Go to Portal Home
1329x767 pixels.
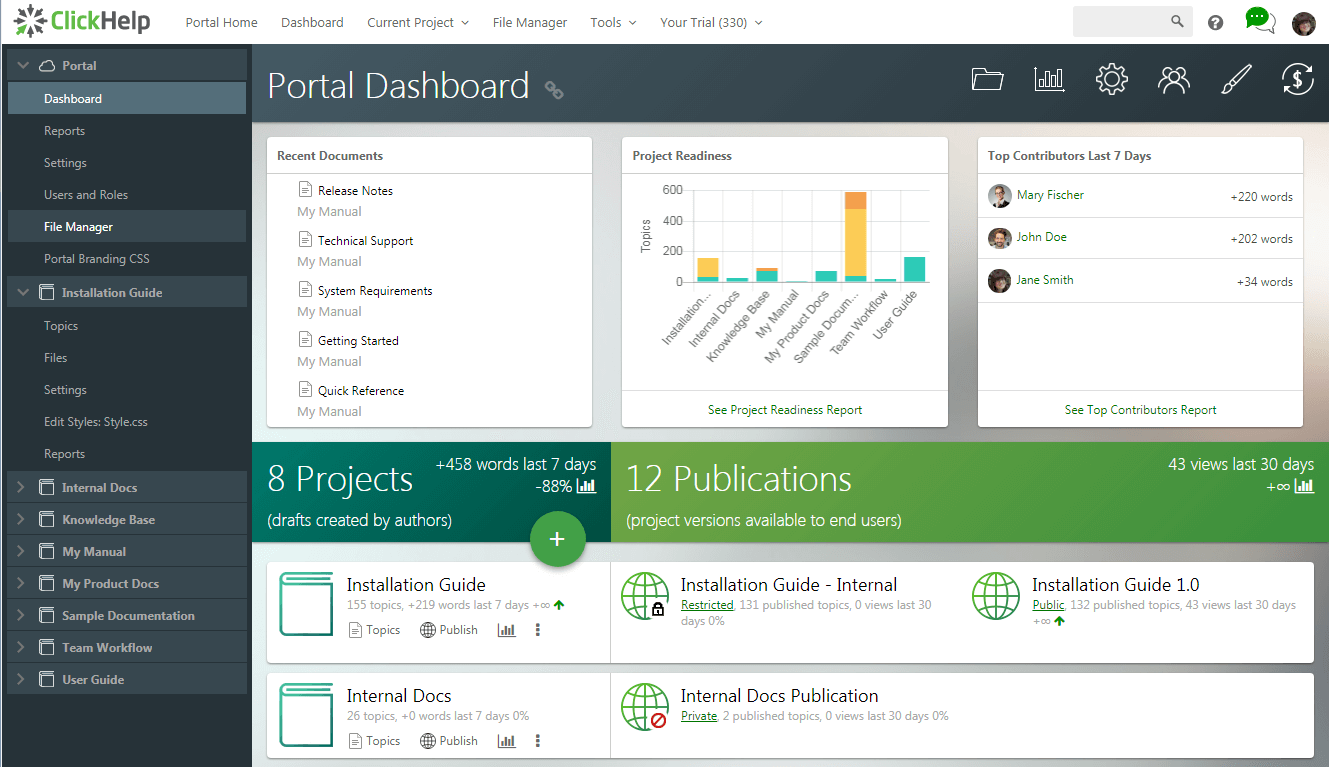221,22
